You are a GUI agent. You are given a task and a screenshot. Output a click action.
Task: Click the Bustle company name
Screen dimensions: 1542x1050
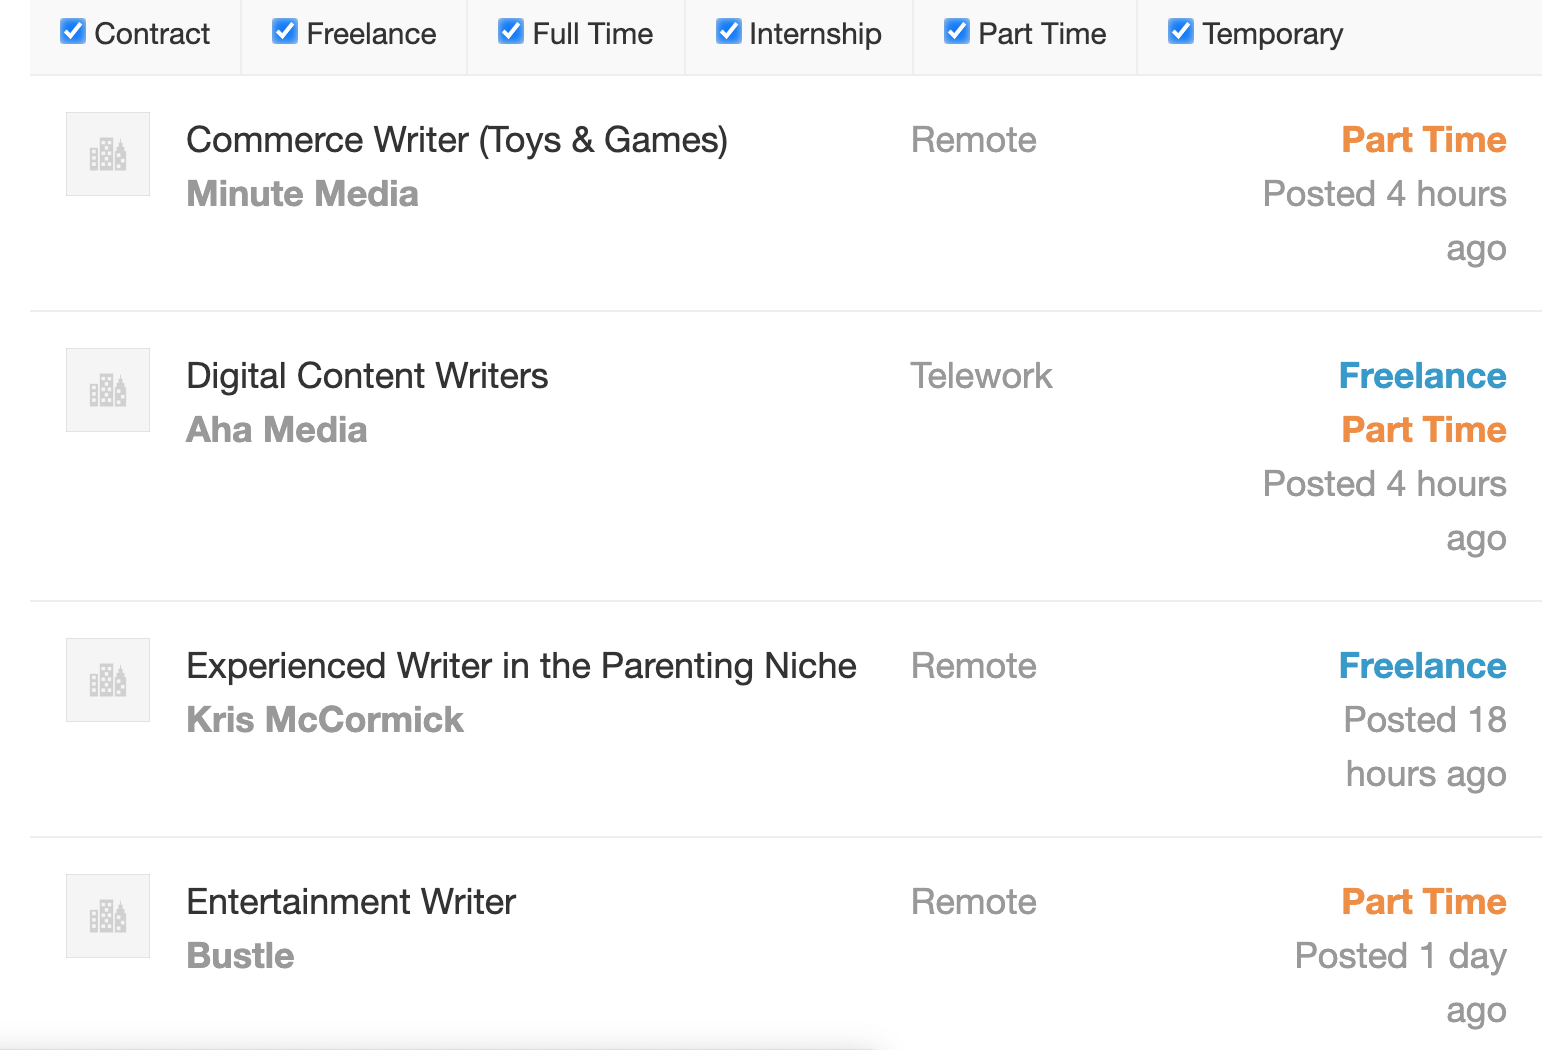240,956
